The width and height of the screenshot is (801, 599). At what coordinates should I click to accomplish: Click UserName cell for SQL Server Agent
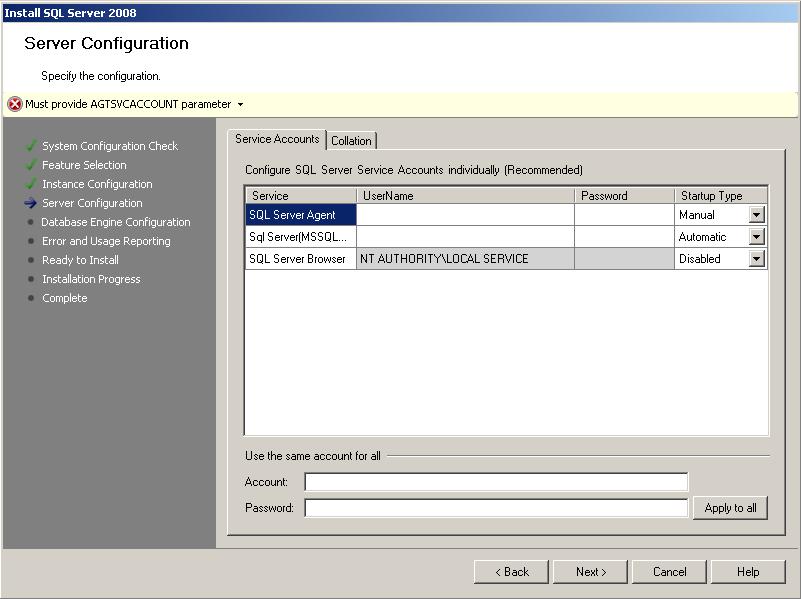coord(465,215)
